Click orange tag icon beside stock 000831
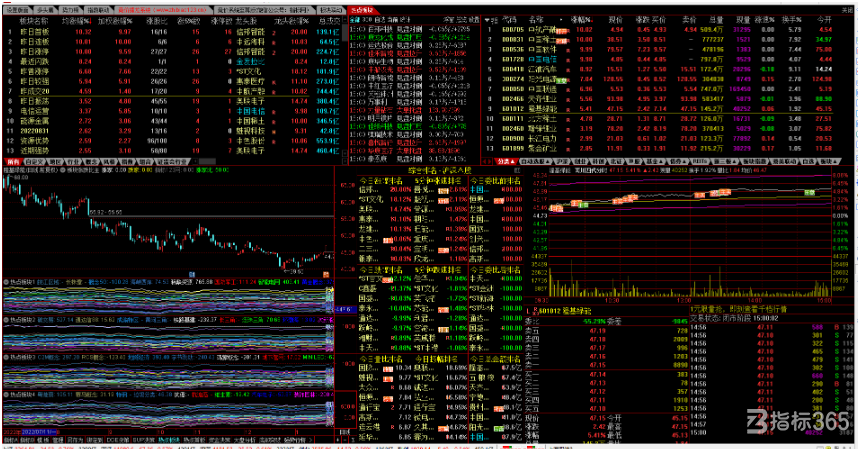The width and height of the screenshot is (858, 449). [x=562, y=42]
